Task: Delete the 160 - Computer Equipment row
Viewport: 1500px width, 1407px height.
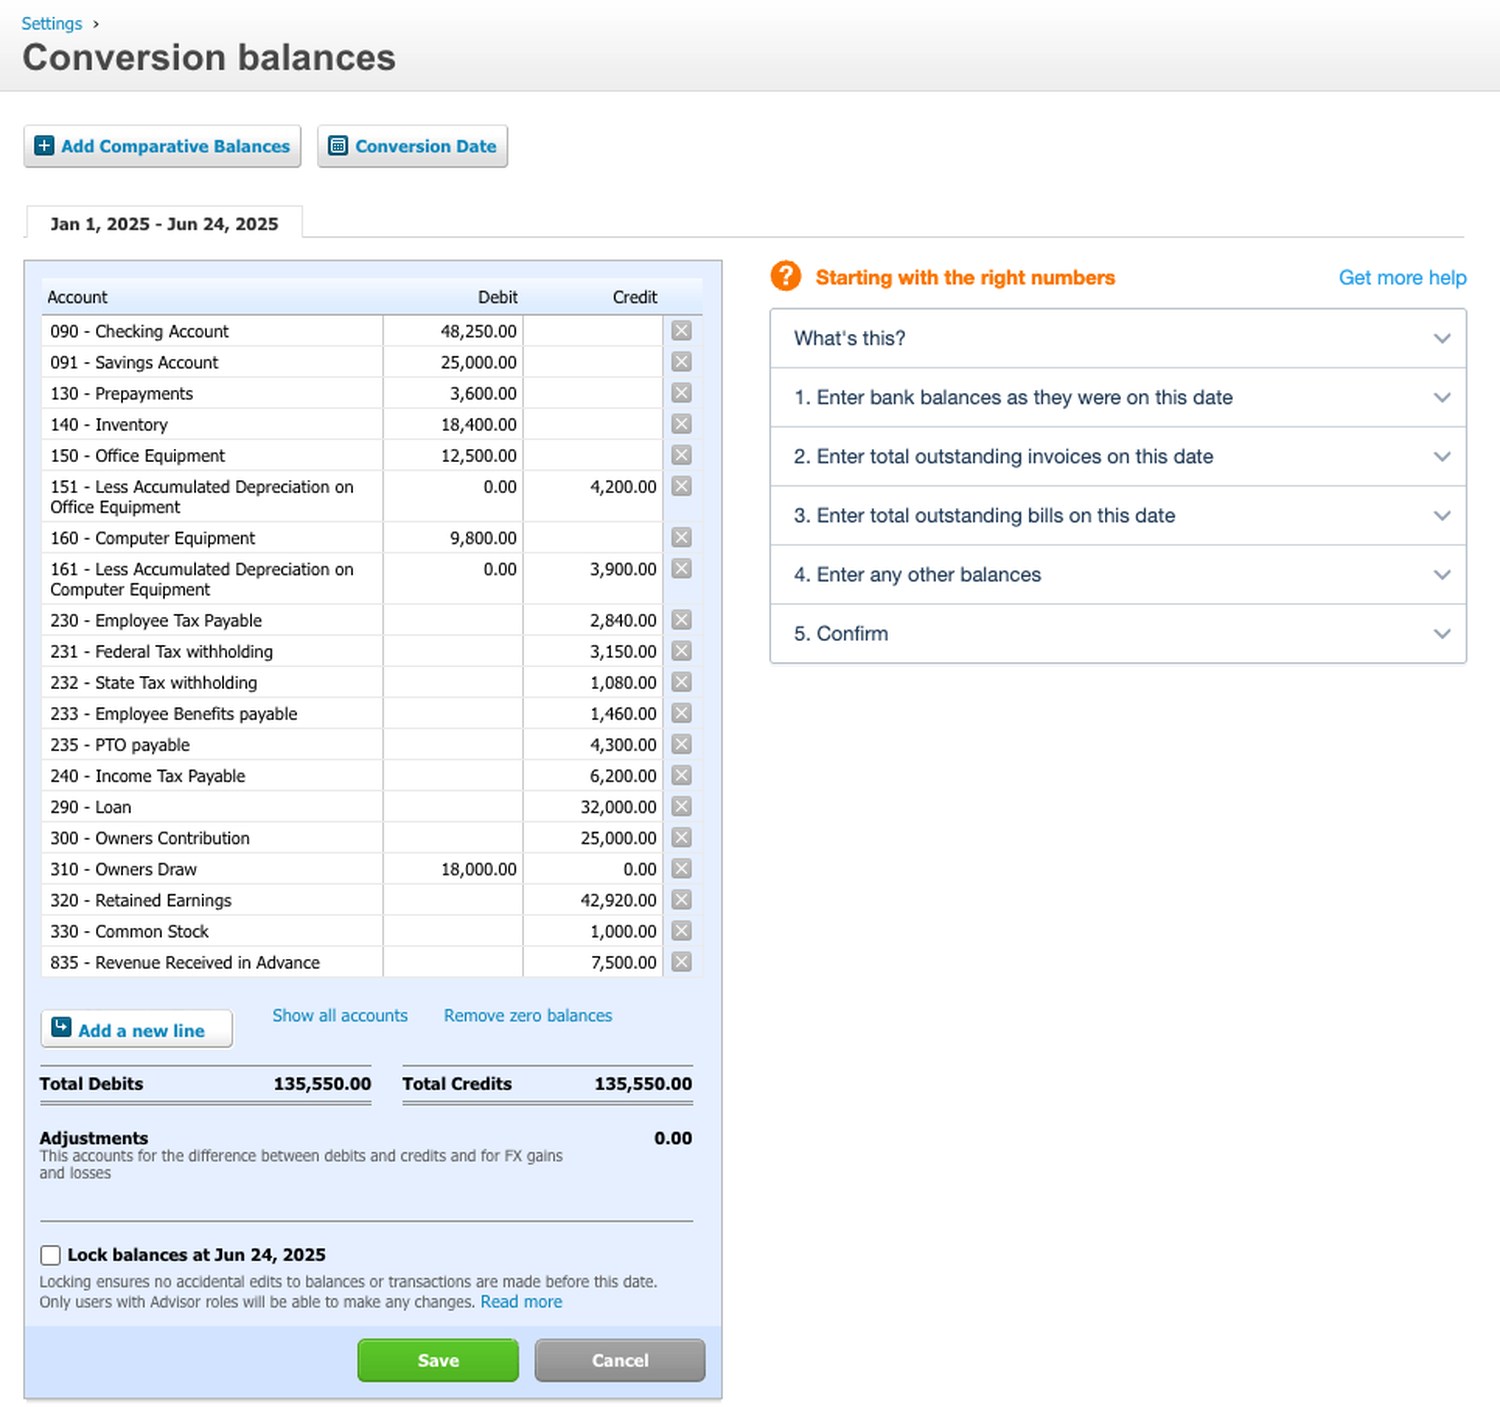Action: (682, 538)
